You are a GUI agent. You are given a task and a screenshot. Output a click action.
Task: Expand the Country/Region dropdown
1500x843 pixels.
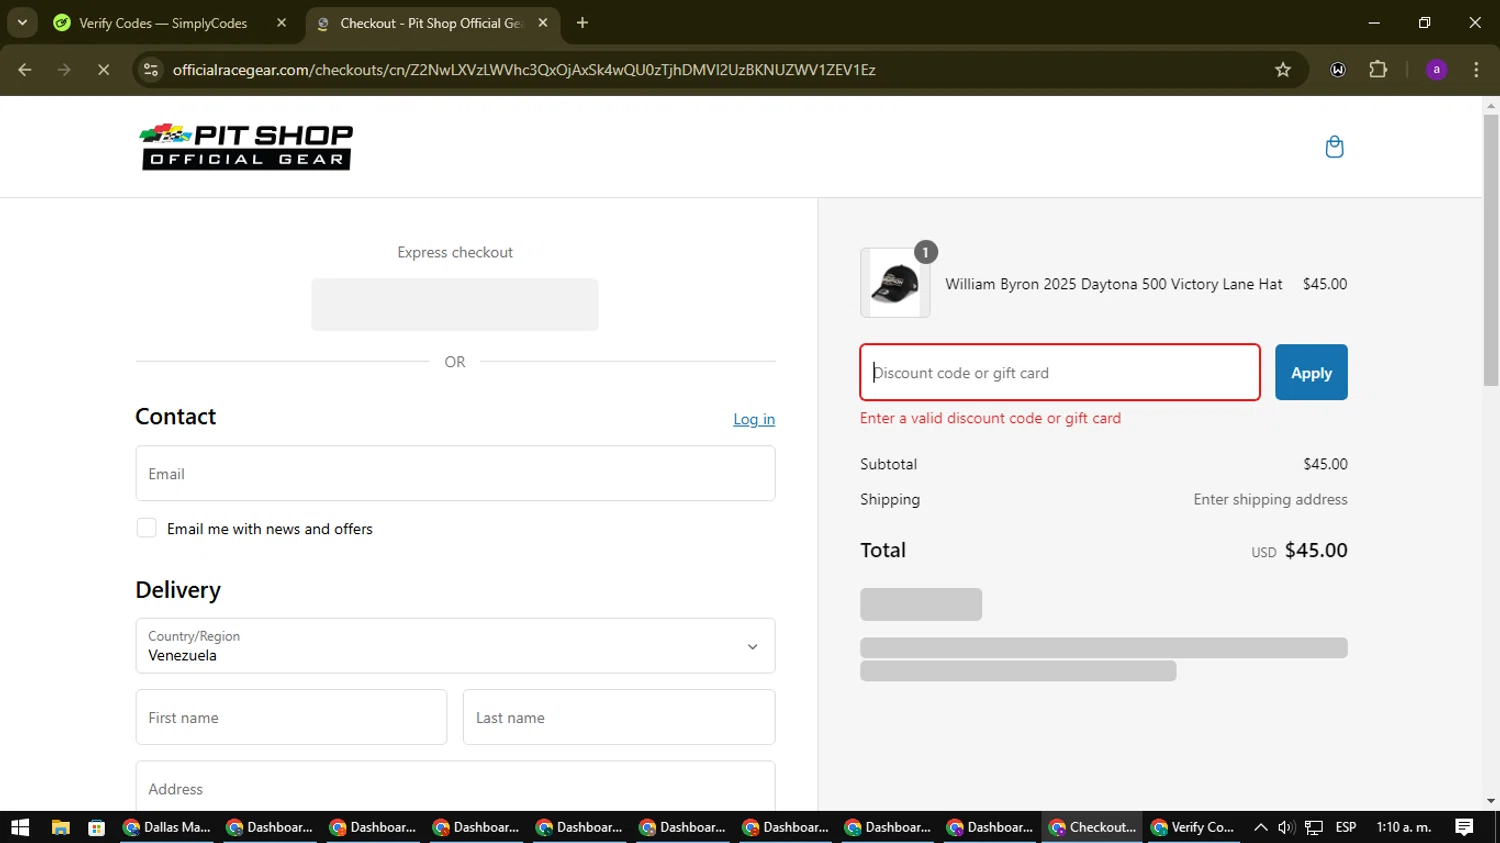[455, 646]
